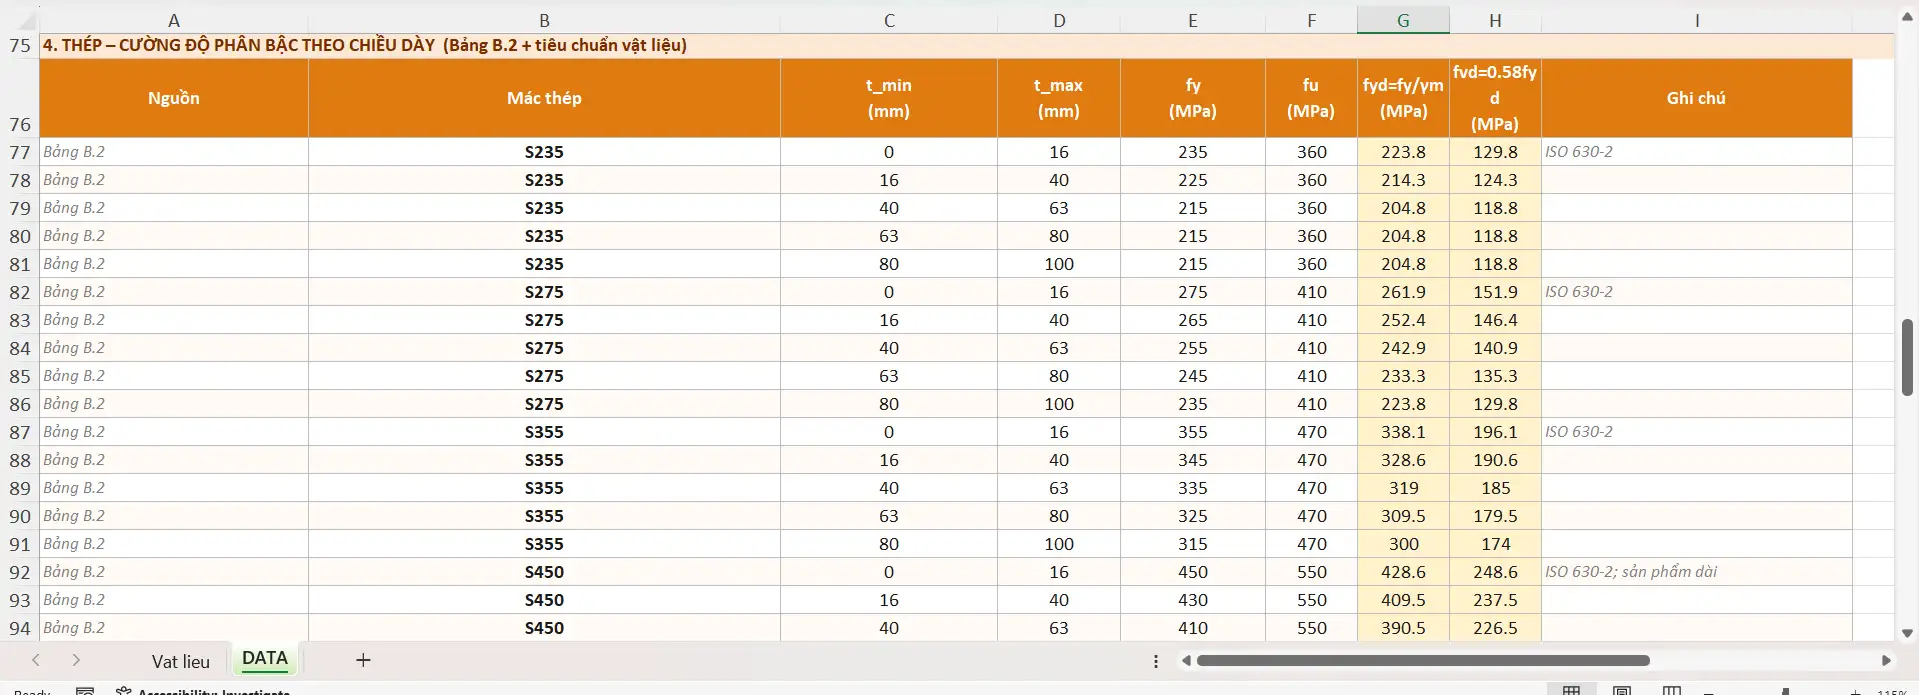Switch to Page Layout view
This screenshot has width=1919, height=695.
pos(1622,690)
